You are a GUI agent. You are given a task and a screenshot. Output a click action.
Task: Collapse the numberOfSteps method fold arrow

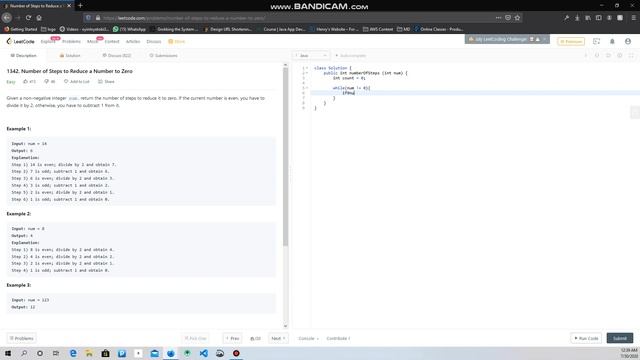tap(307, 73)
